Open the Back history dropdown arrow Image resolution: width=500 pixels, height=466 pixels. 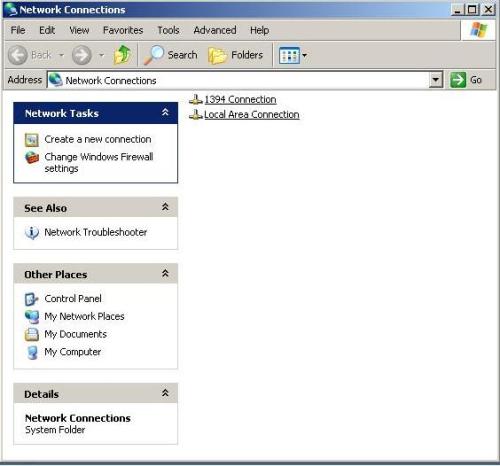(x=62, y=55)
